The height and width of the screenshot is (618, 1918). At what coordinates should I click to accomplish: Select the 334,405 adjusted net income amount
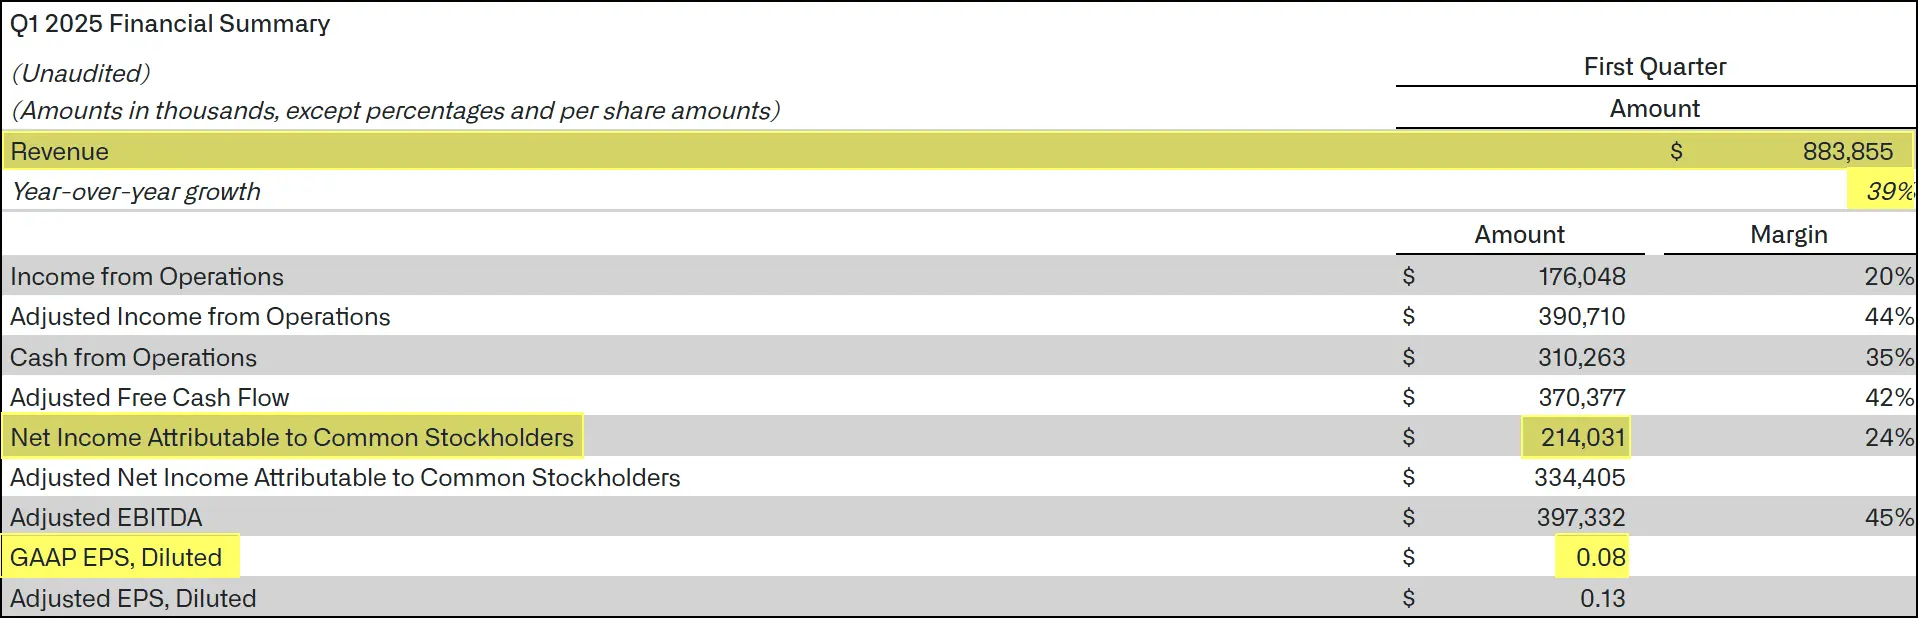[1579, 478]
